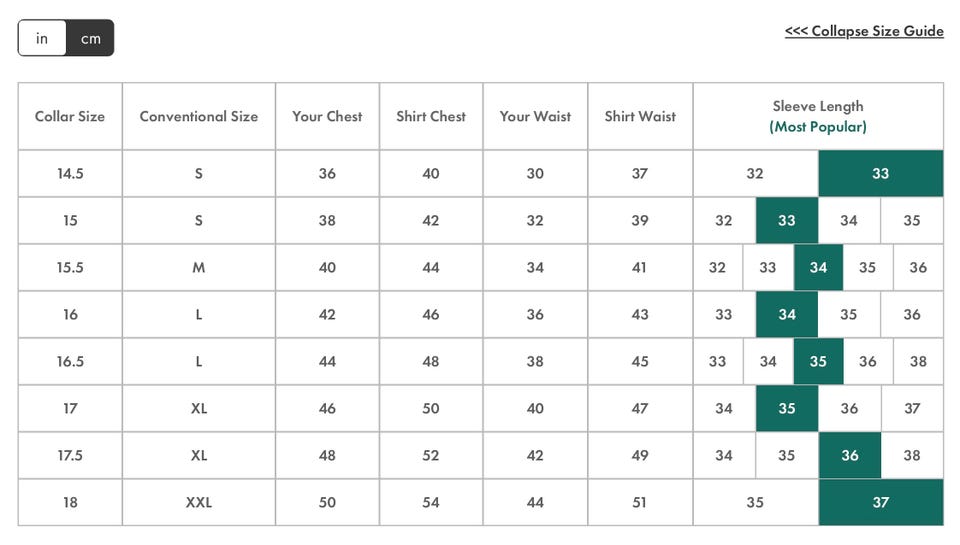
Task: Choose popular sleeve 33 in collar 15 row
Action: coord(787,220)
